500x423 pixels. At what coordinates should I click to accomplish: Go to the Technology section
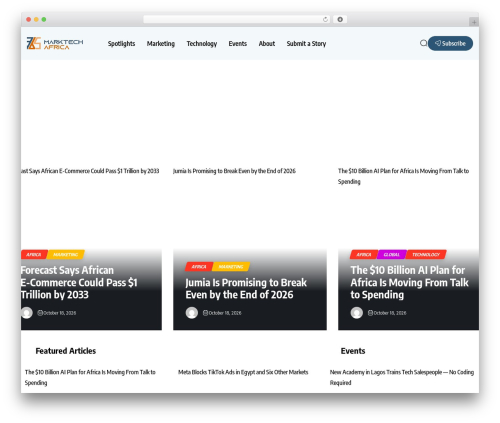click(202, 43)
